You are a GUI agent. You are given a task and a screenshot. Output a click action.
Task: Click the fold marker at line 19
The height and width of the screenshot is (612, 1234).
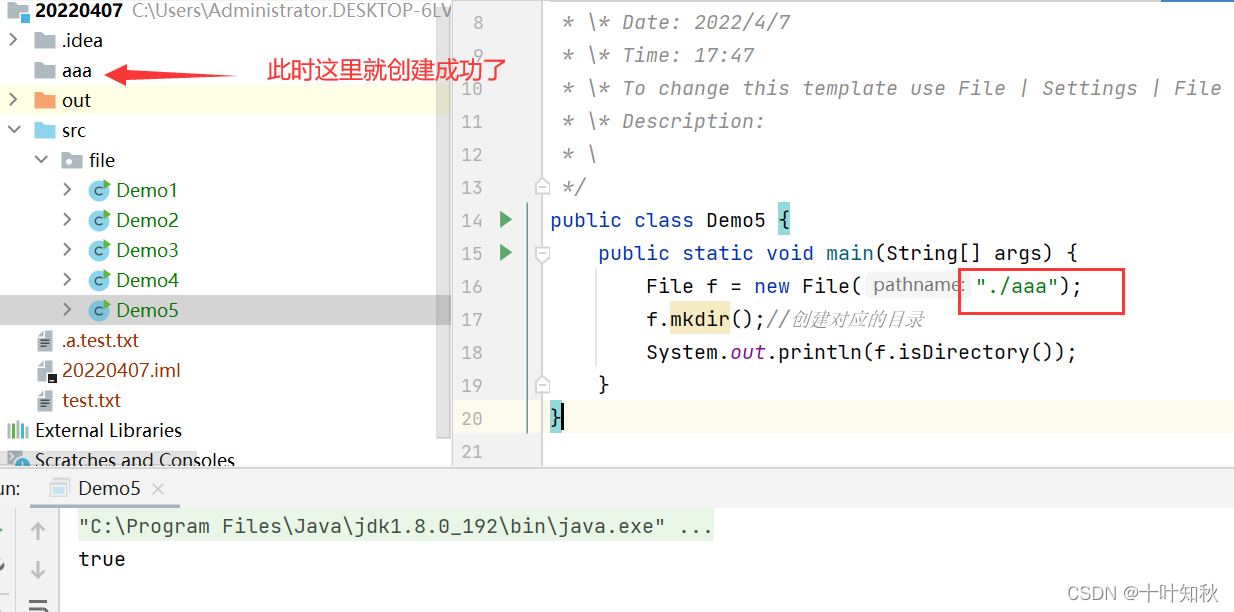[542, 384]
